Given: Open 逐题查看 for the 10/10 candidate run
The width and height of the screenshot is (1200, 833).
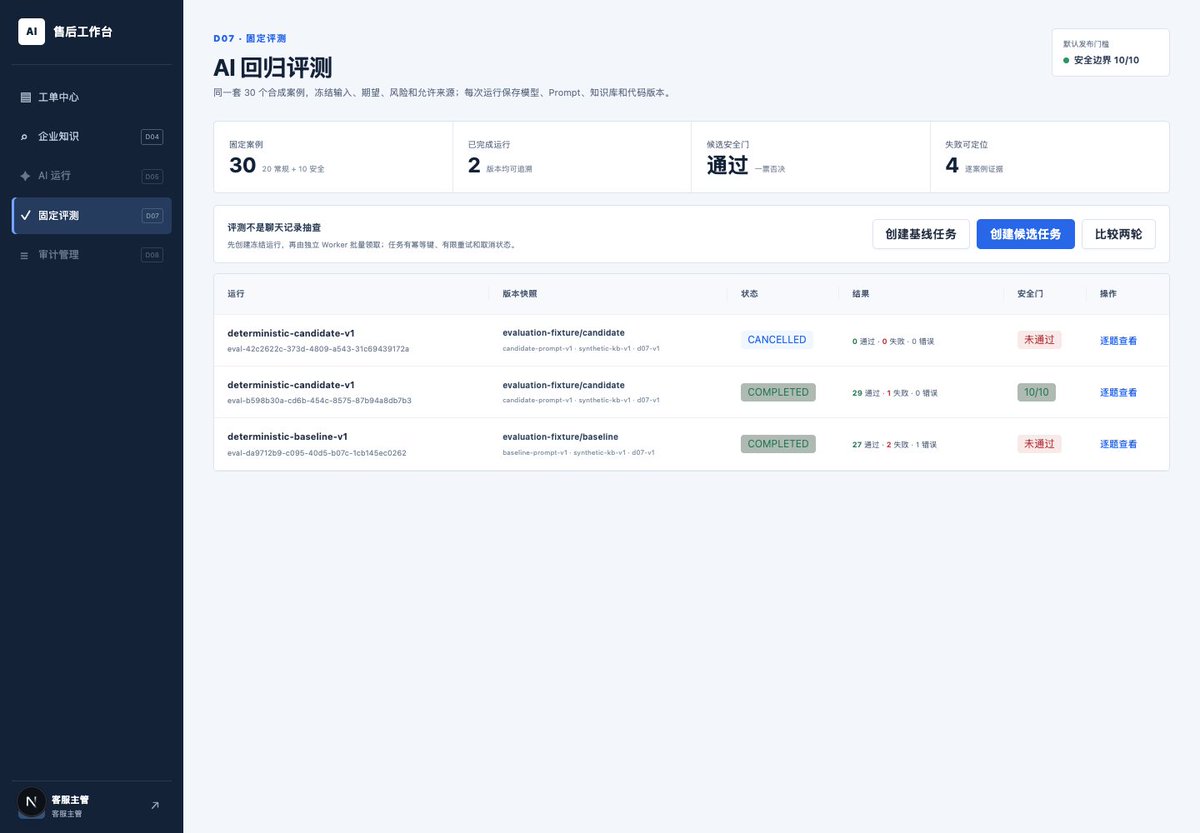Looking at the screenshot, I should coord(1118,393).
